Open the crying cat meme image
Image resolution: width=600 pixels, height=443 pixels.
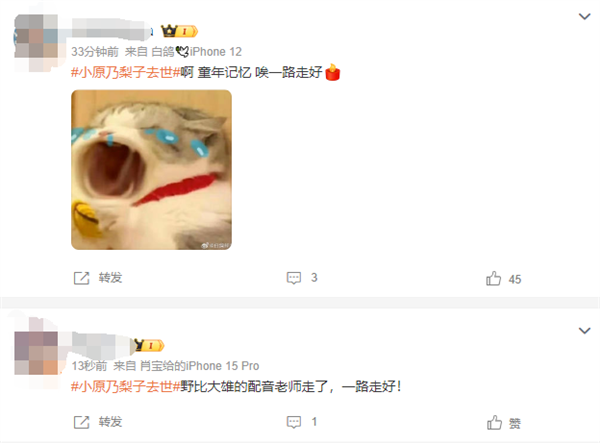152,170
